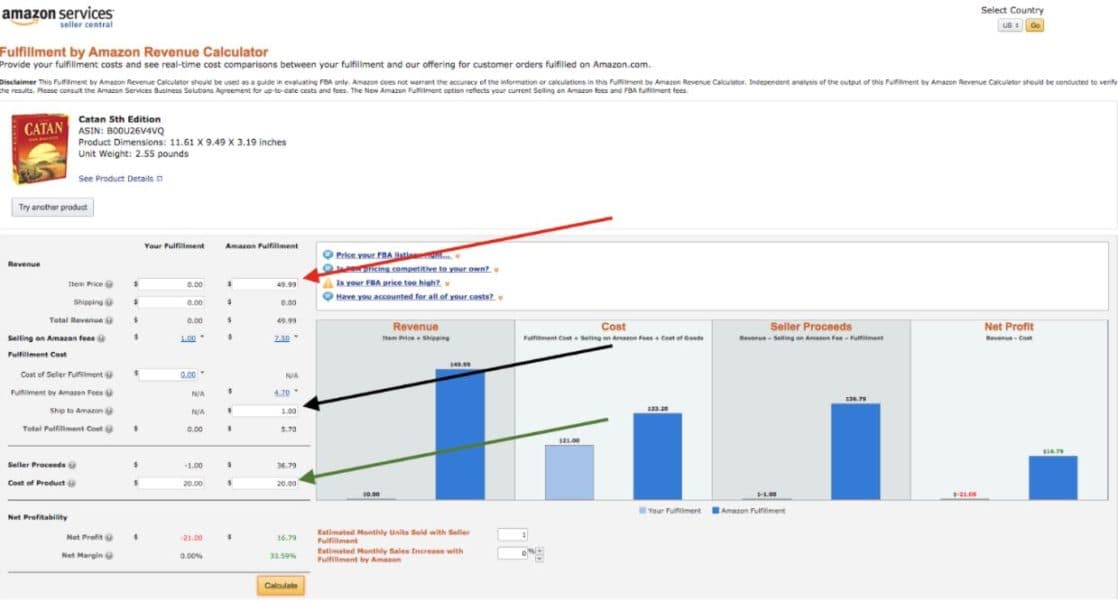Click the green 16.79 Net Profit value
The image size is (1118, 602).
click(287, 538)
